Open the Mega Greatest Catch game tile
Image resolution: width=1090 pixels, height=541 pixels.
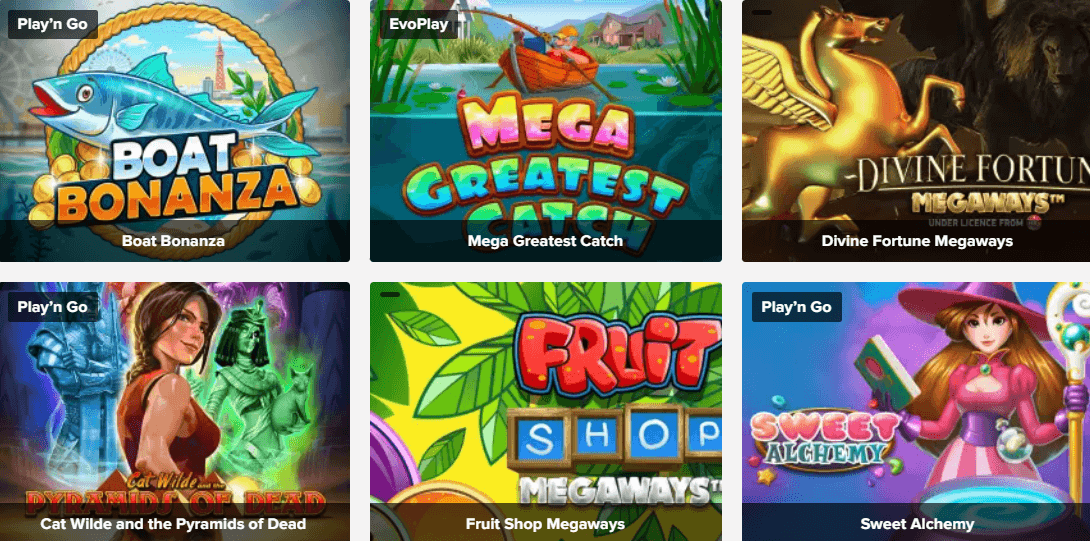pos(546,131)
